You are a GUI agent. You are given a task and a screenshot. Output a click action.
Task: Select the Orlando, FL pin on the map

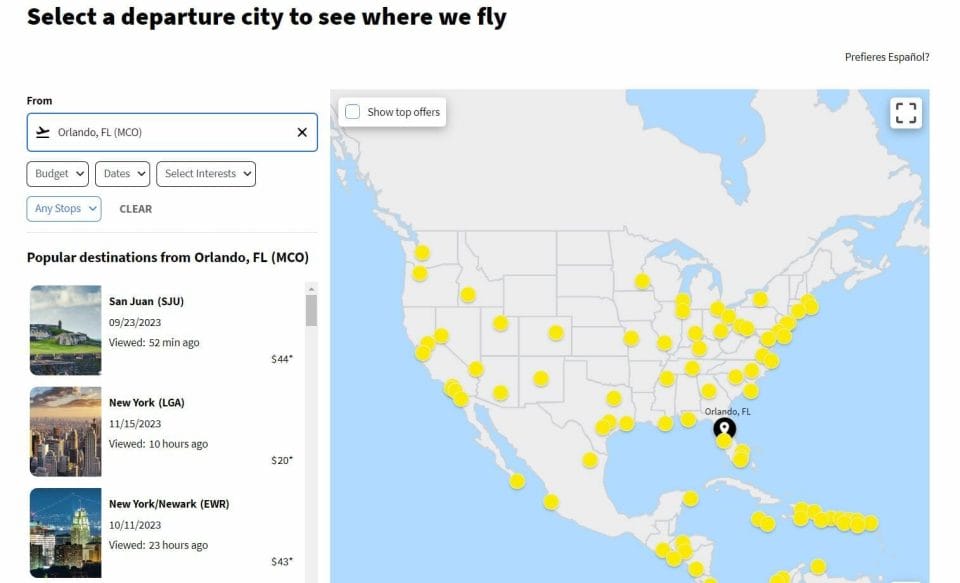coord(725,428)
